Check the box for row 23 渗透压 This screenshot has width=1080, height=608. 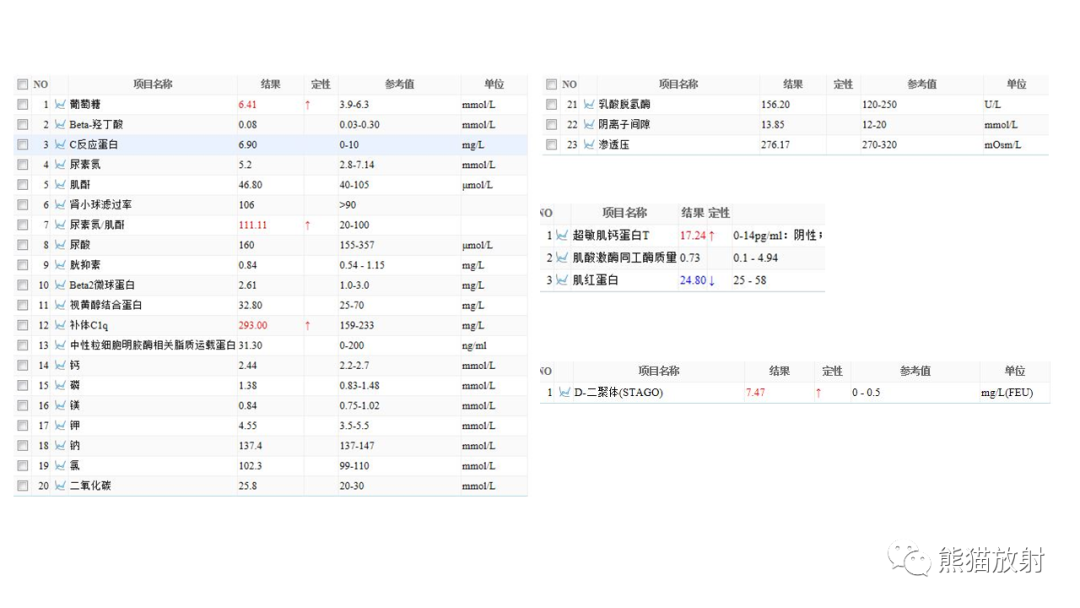551,145
